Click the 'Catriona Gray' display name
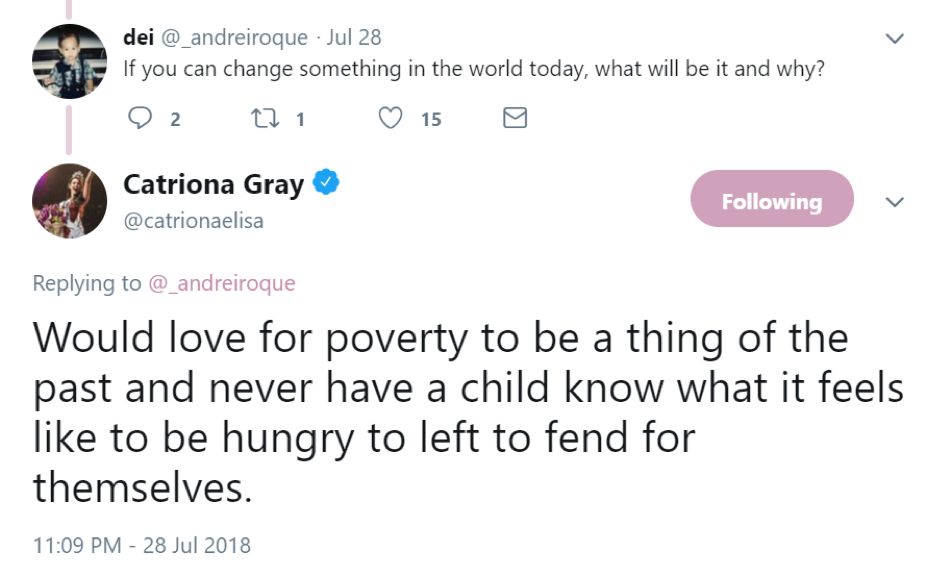 pyautogui.click(x=213, y=184)
